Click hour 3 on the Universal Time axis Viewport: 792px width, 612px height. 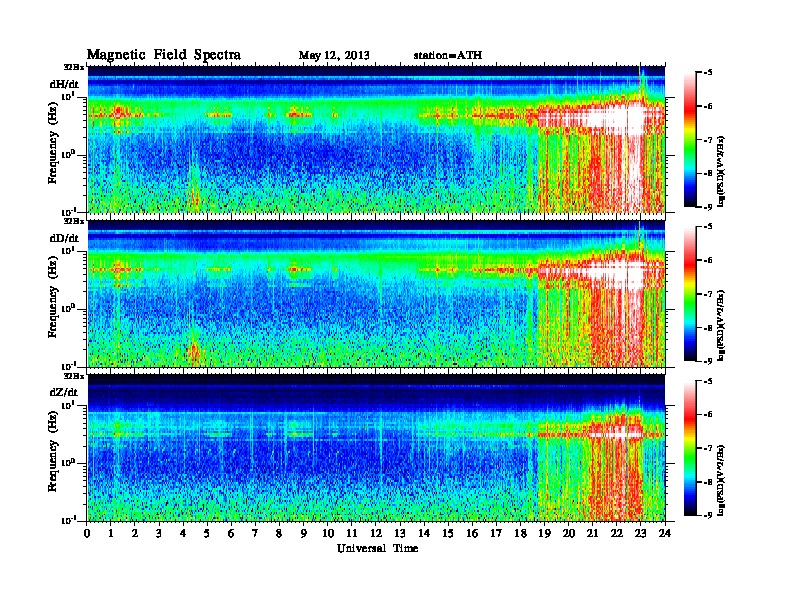click(x=159, y=533)
